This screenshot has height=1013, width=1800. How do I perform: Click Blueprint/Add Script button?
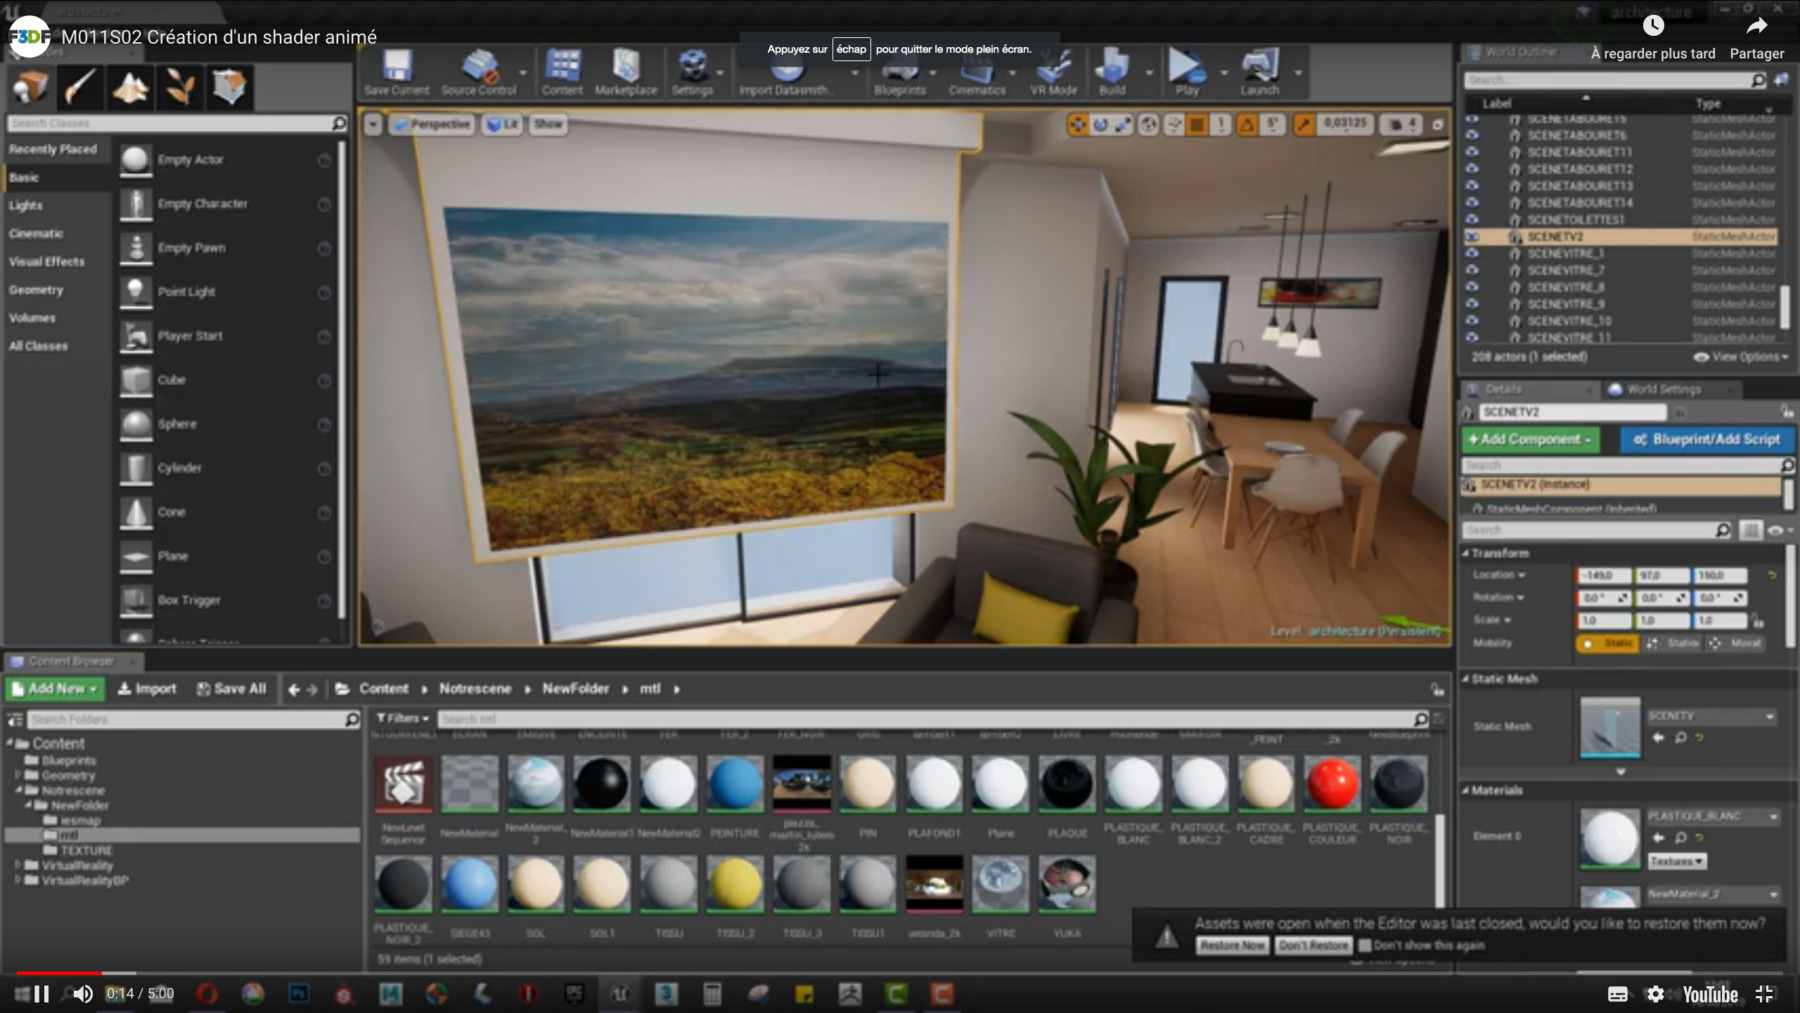tap(1707, 439)
